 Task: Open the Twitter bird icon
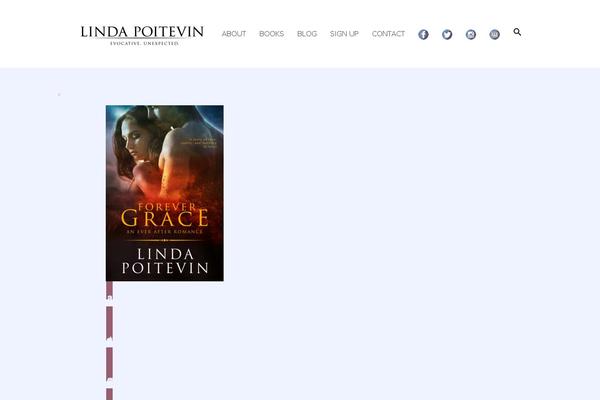(447, 34)
